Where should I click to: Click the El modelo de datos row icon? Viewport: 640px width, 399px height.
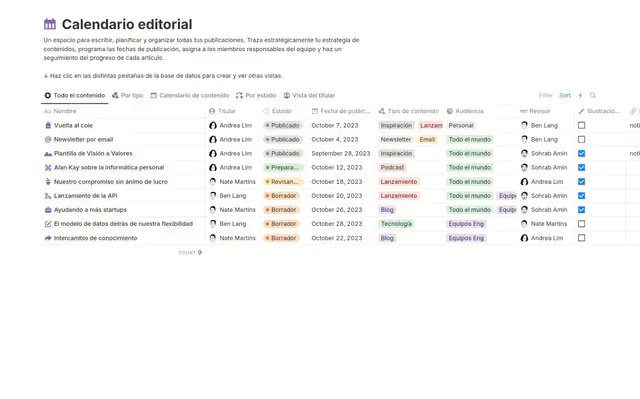48,224
